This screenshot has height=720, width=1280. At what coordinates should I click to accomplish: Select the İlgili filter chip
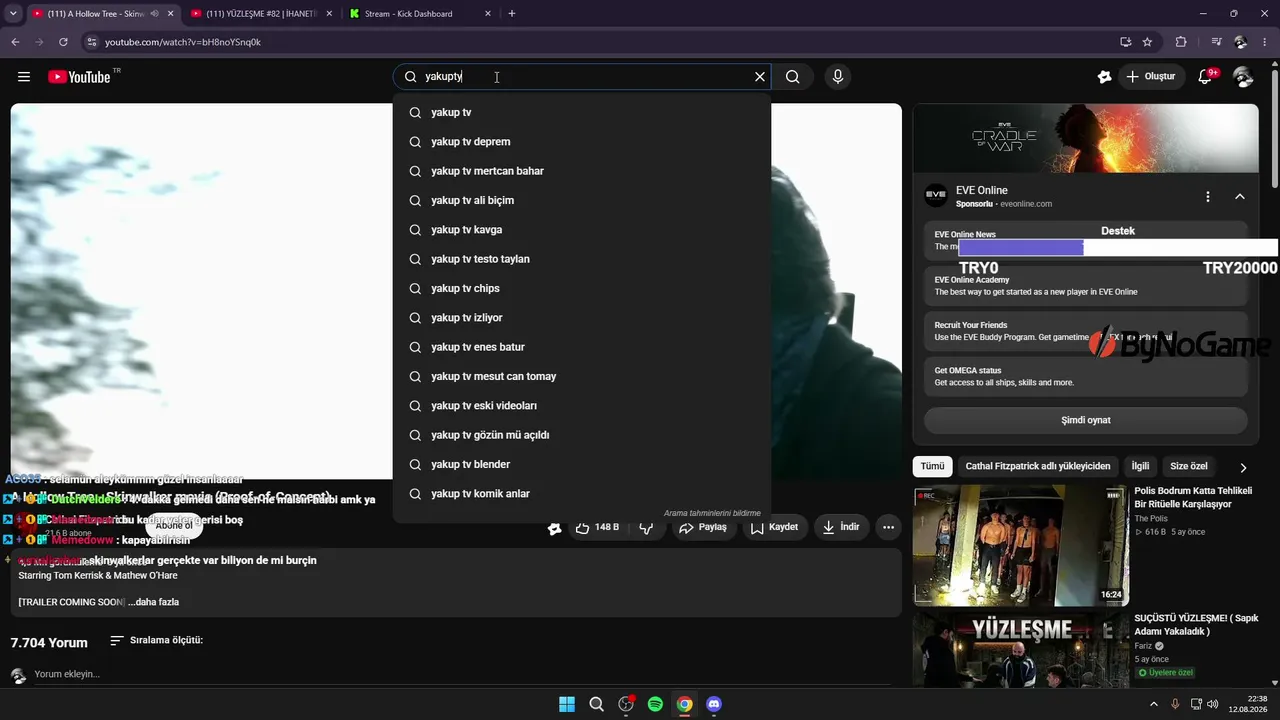1140,466
